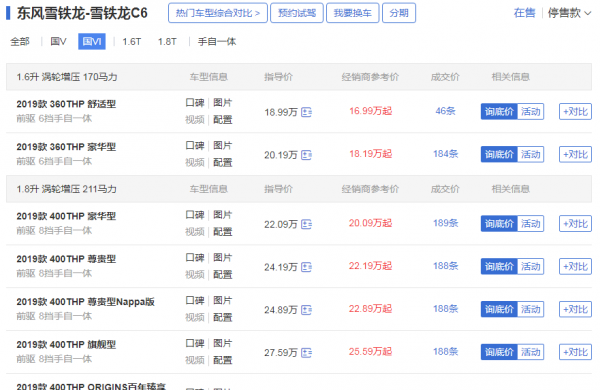600x390 pixels.
Task: Add 400THP 豪华型 to comparison
Action: (x=576, y=224)
